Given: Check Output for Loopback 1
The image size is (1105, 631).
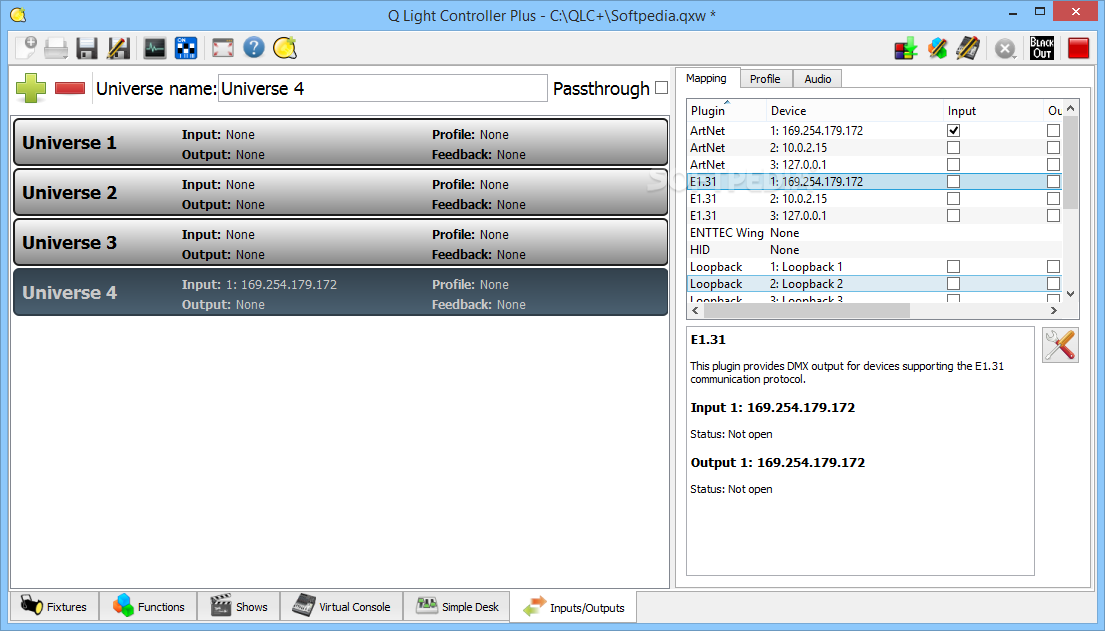Looking at the screenshot, I should point(1053,267).
